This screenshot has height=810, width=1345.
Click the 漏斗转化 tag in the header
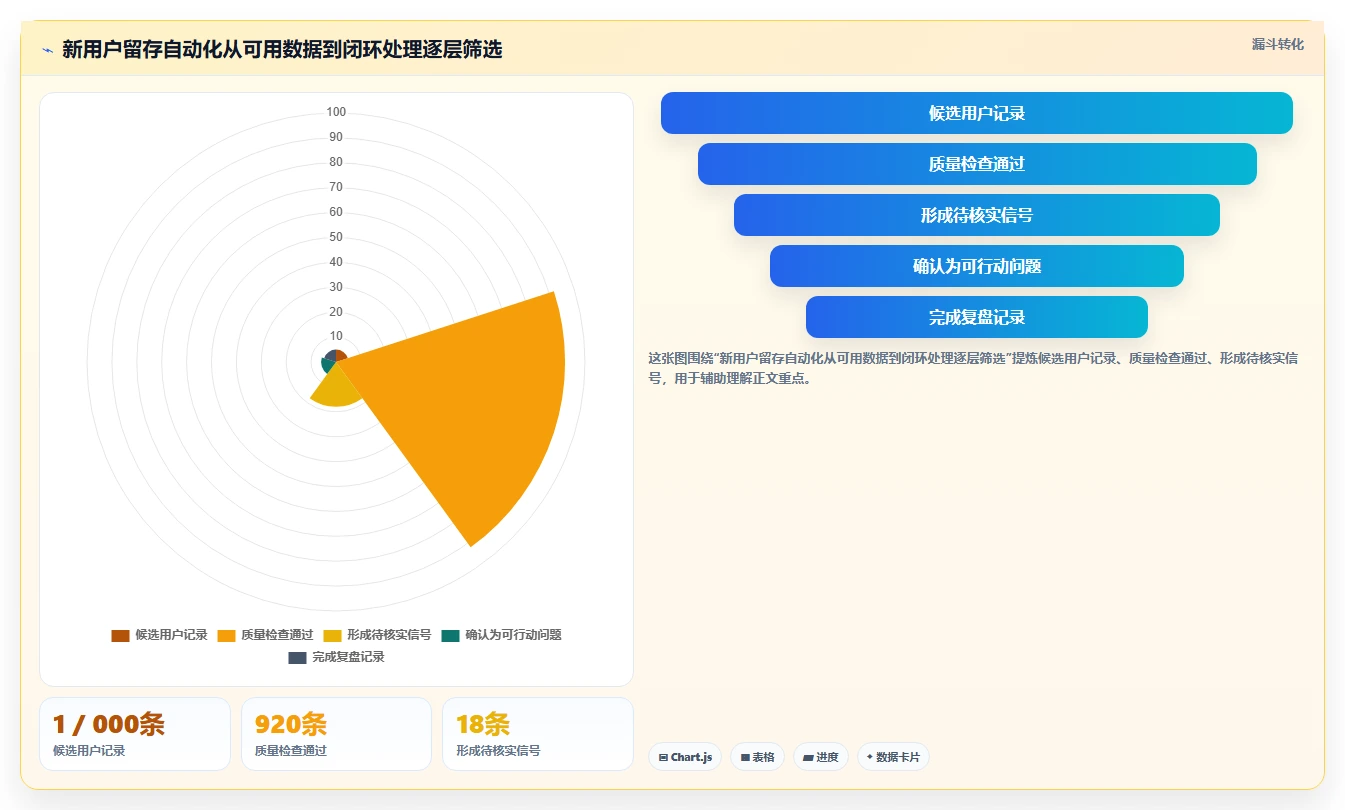pyautogui.click(x=1278, y=44)
